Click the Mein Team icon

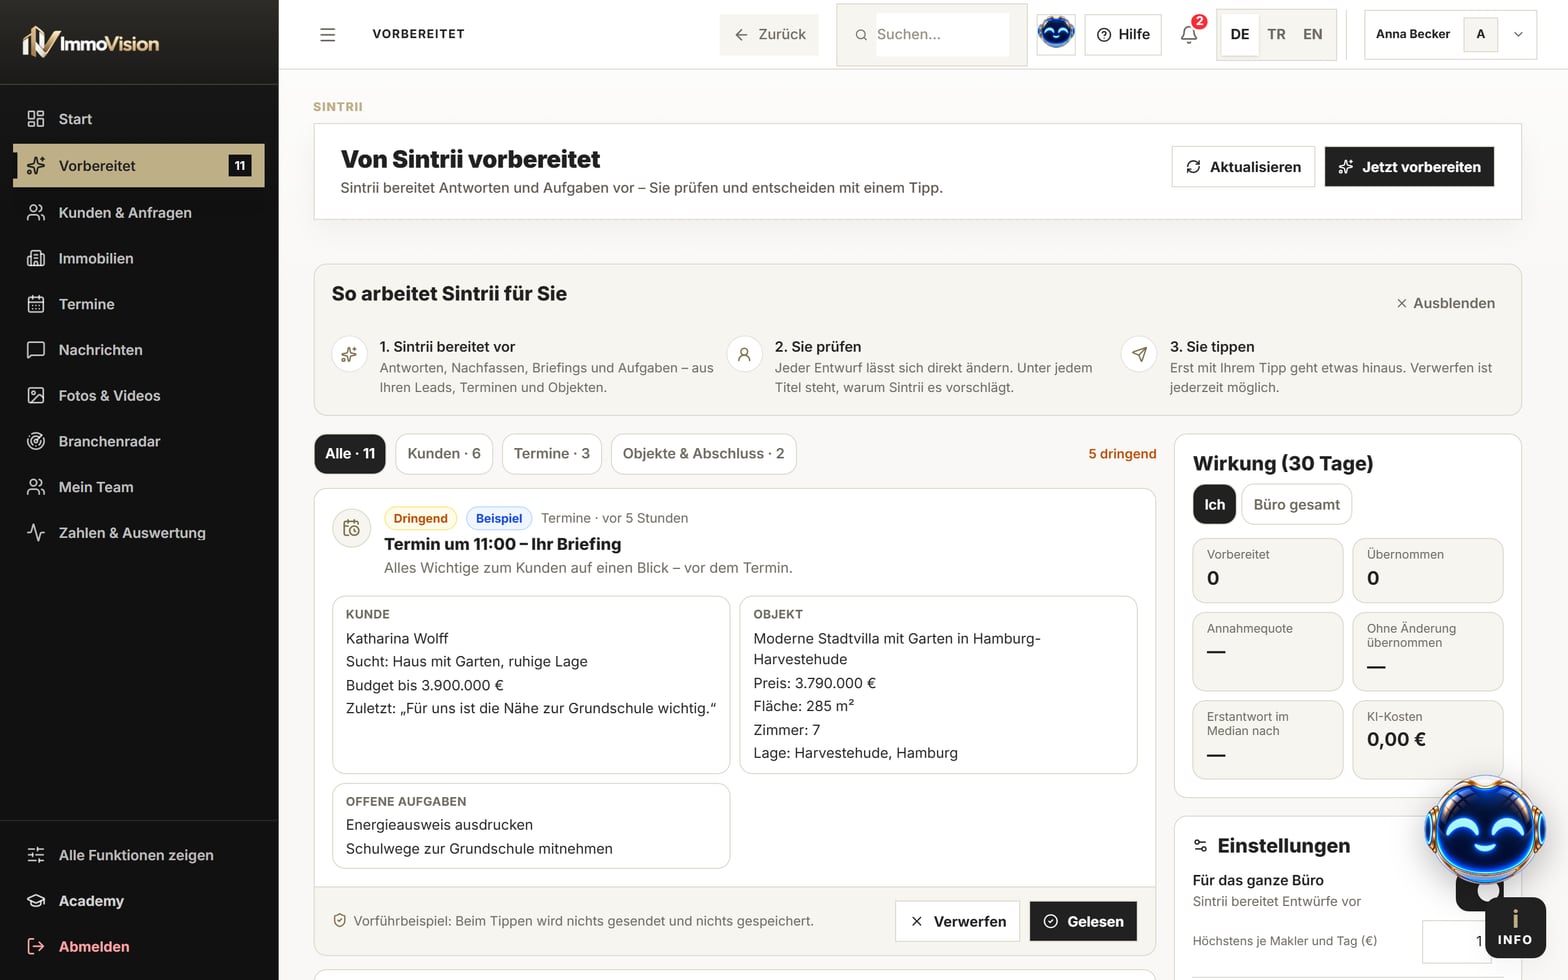pyautogui.click(x=36, y=487)
